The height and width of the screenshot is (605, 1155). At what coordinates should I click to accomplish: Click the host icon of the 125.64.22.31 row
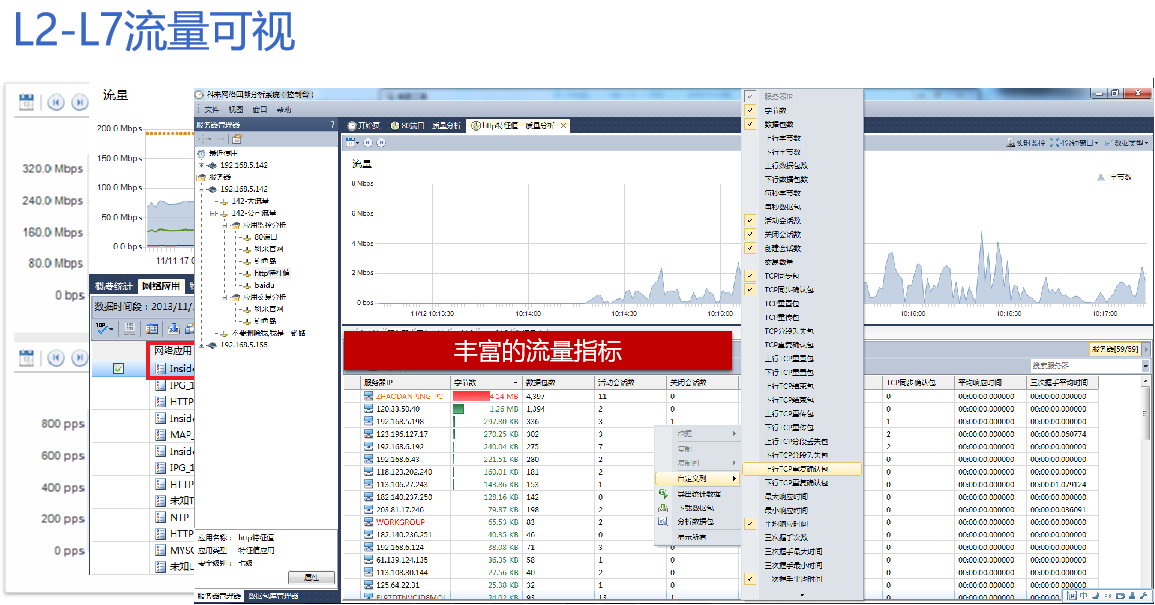tap(368, 585)
